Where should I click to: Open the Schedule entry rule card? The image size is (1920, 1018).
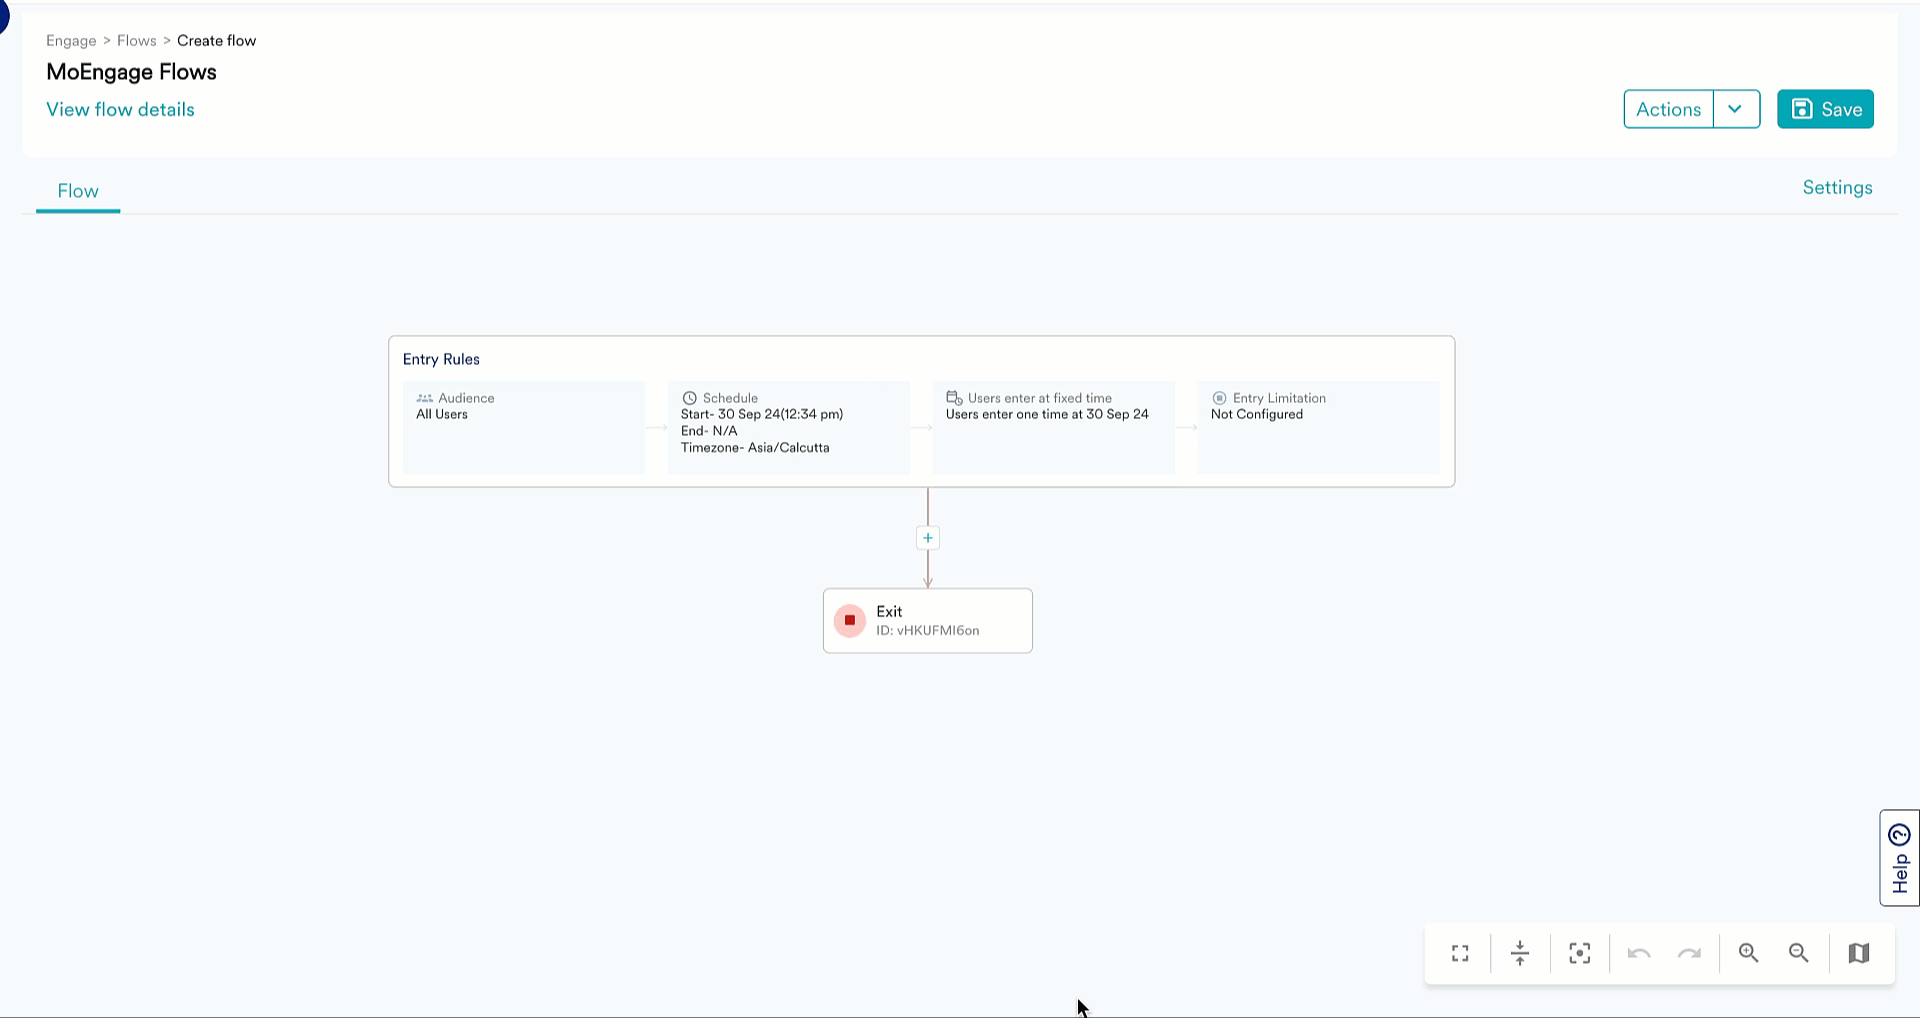click(789, 427)
